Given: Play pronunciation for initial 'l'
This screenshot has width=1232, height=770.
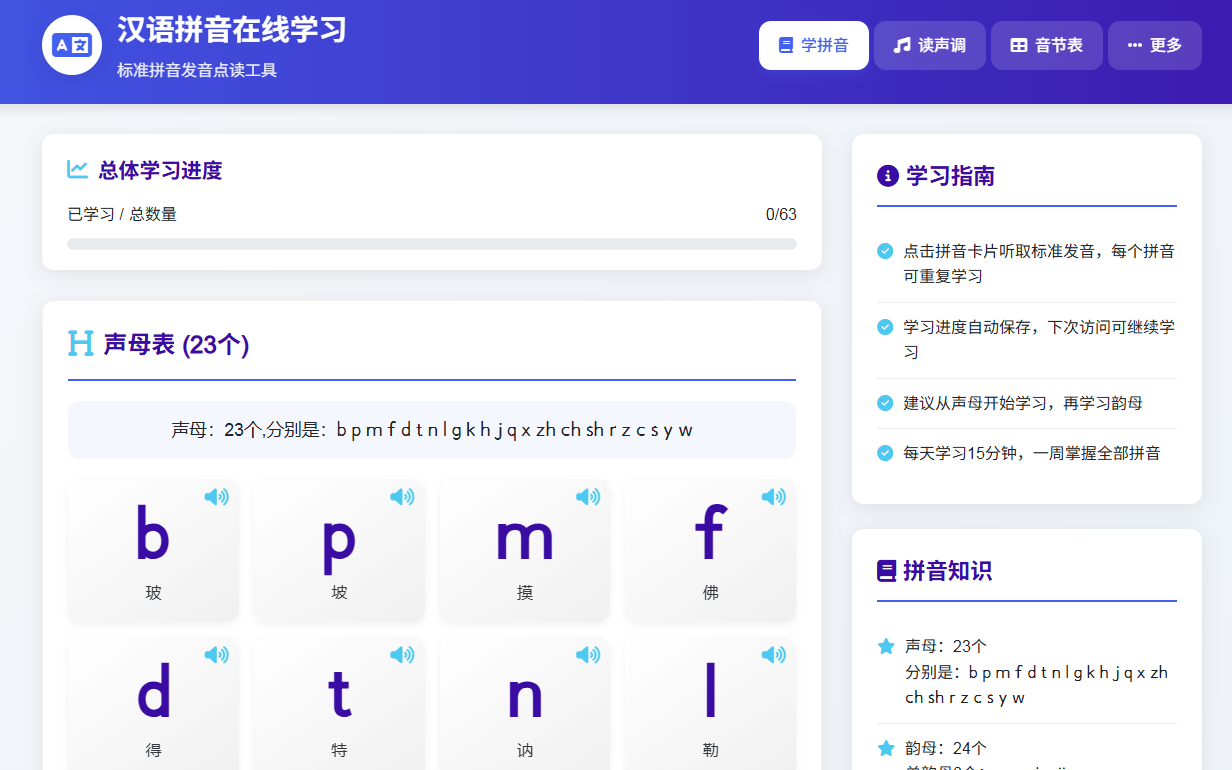Looking at the screenshot, I should [774, 655].
